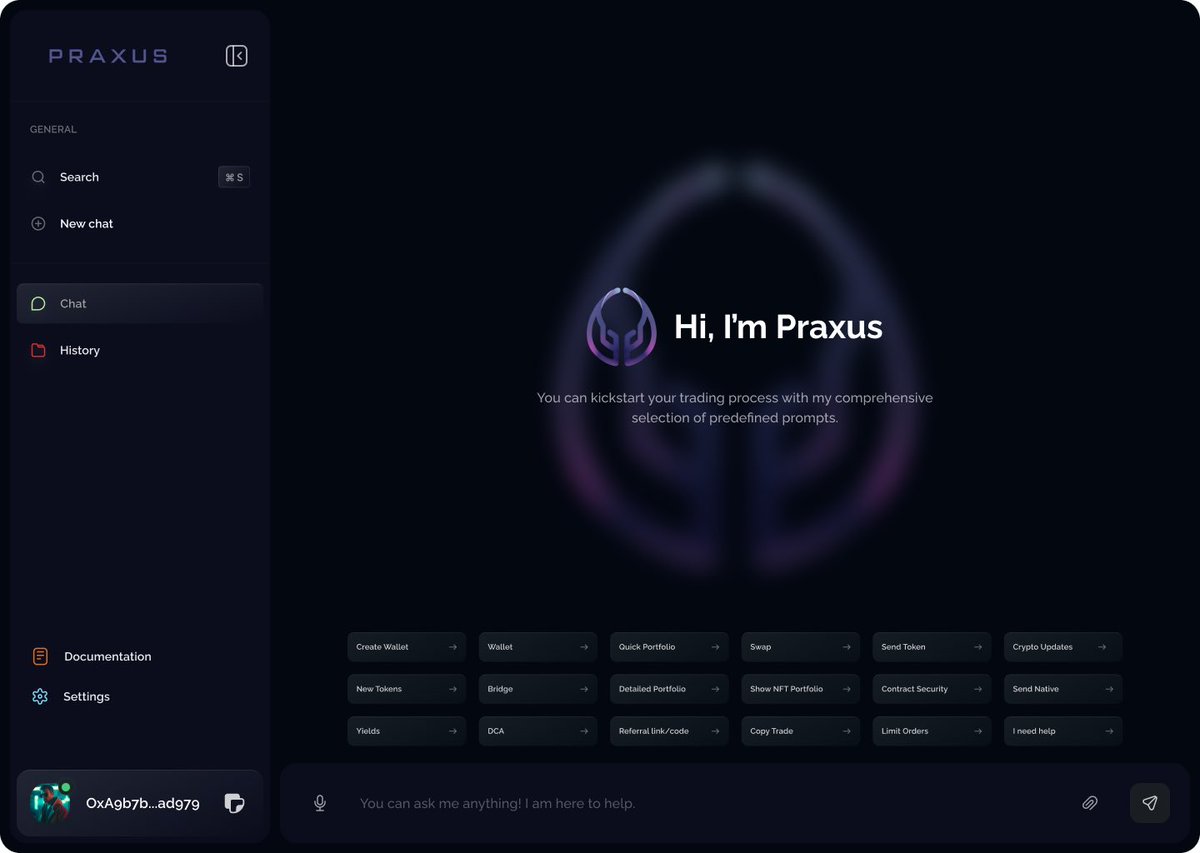Open Documentation using the orange document icon
1200x853 pixels.
point(40,656)
